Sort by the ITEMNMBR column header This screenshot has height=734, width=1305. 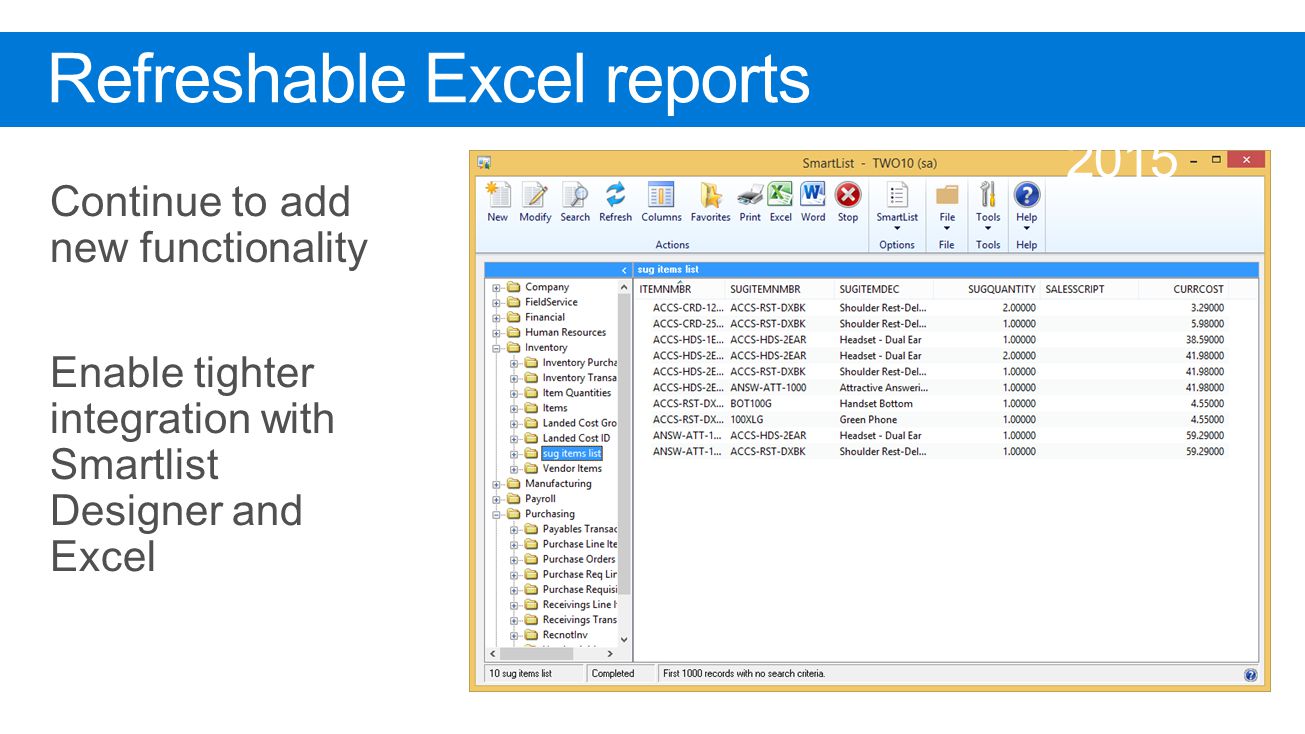pyautogui.click(x=680, y=289)
